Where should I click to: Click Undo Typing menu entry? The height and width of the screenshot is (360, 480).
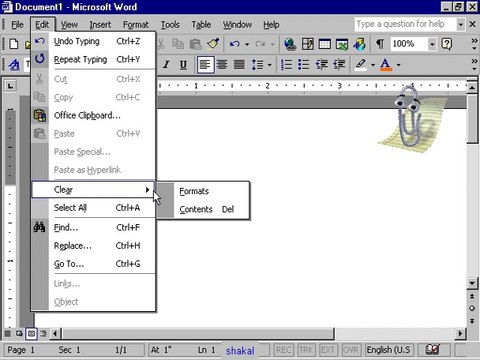pos(93,41)
